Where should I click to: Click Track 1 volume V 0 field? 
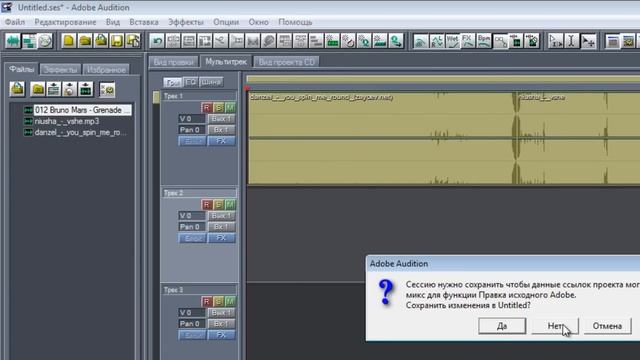point(191,119)
